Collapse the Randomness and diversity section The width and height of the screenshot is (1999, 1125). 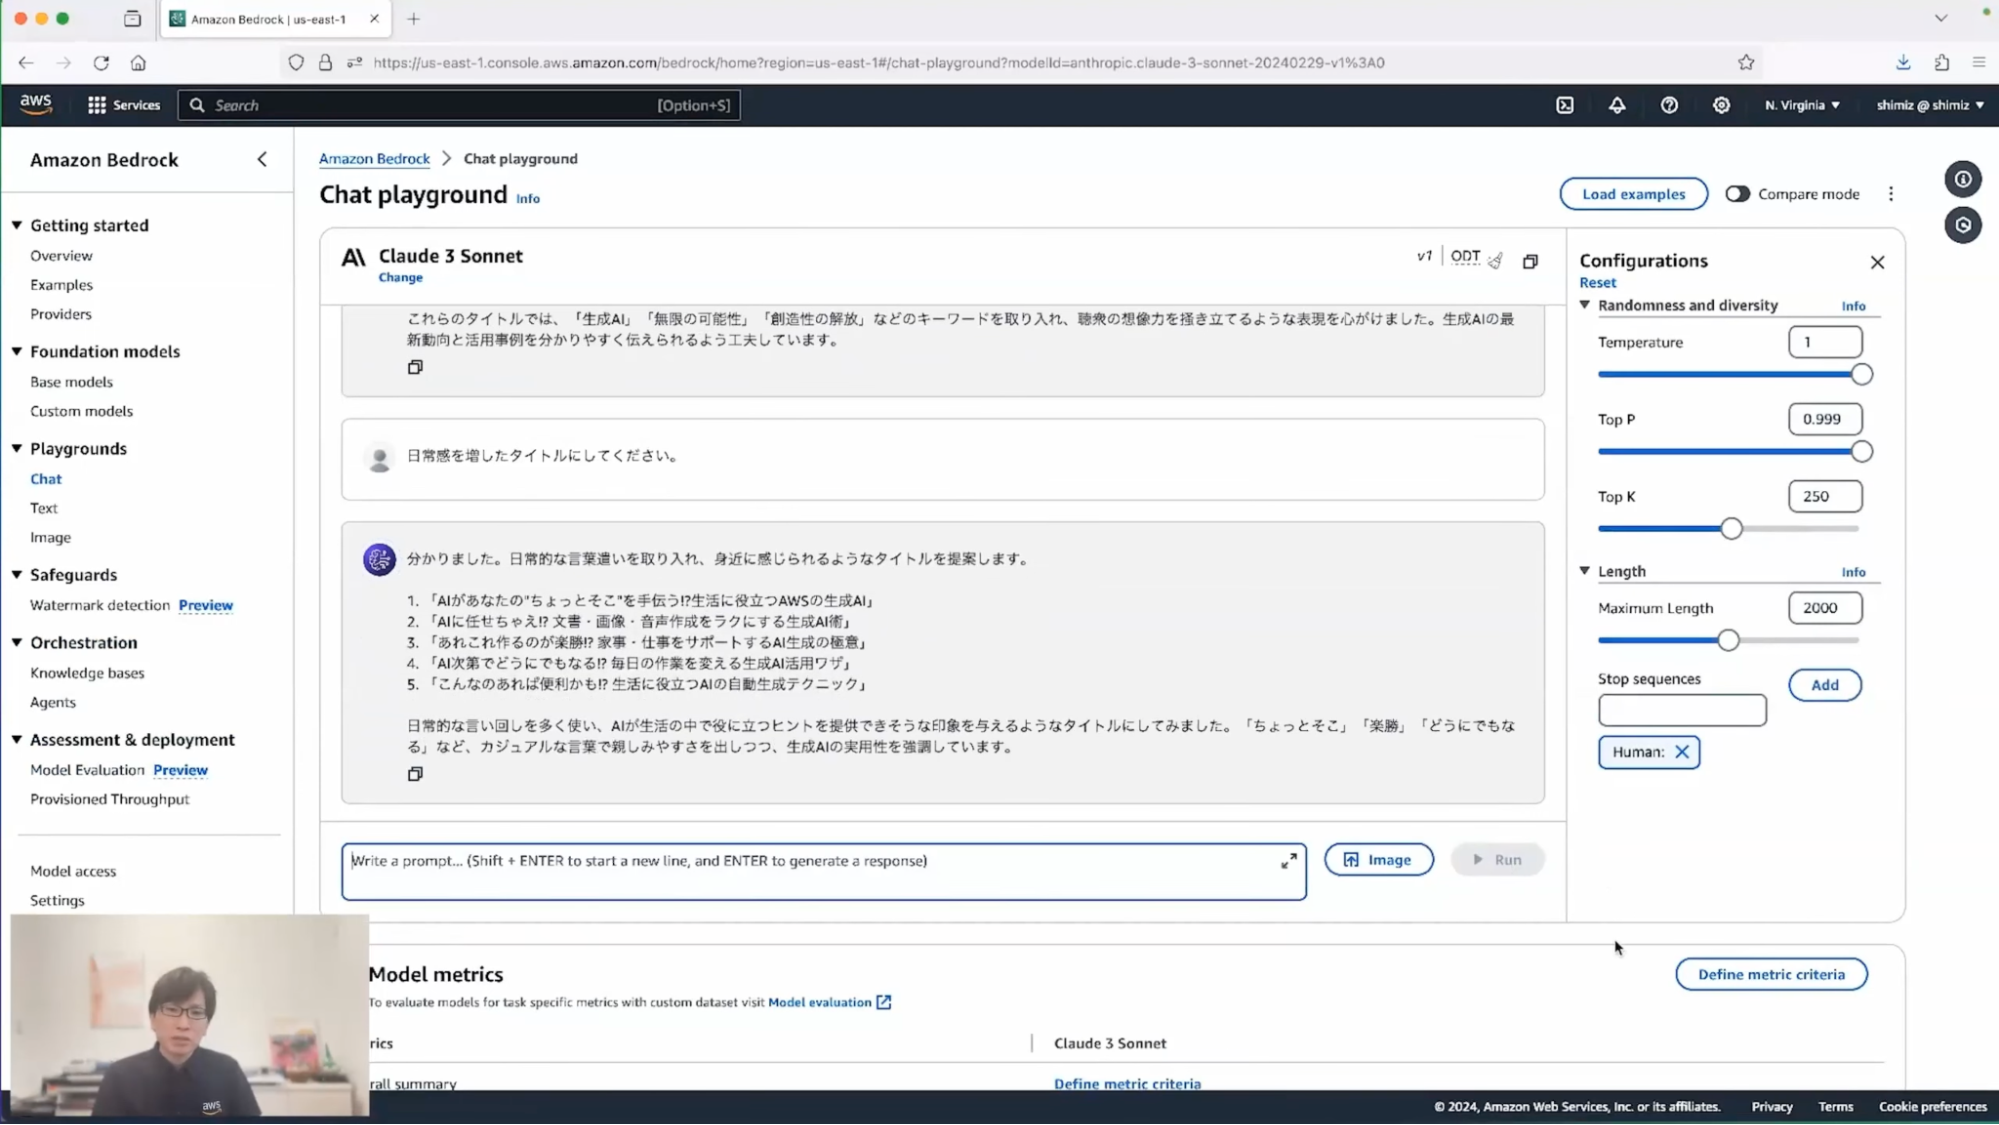[1585, 305]
